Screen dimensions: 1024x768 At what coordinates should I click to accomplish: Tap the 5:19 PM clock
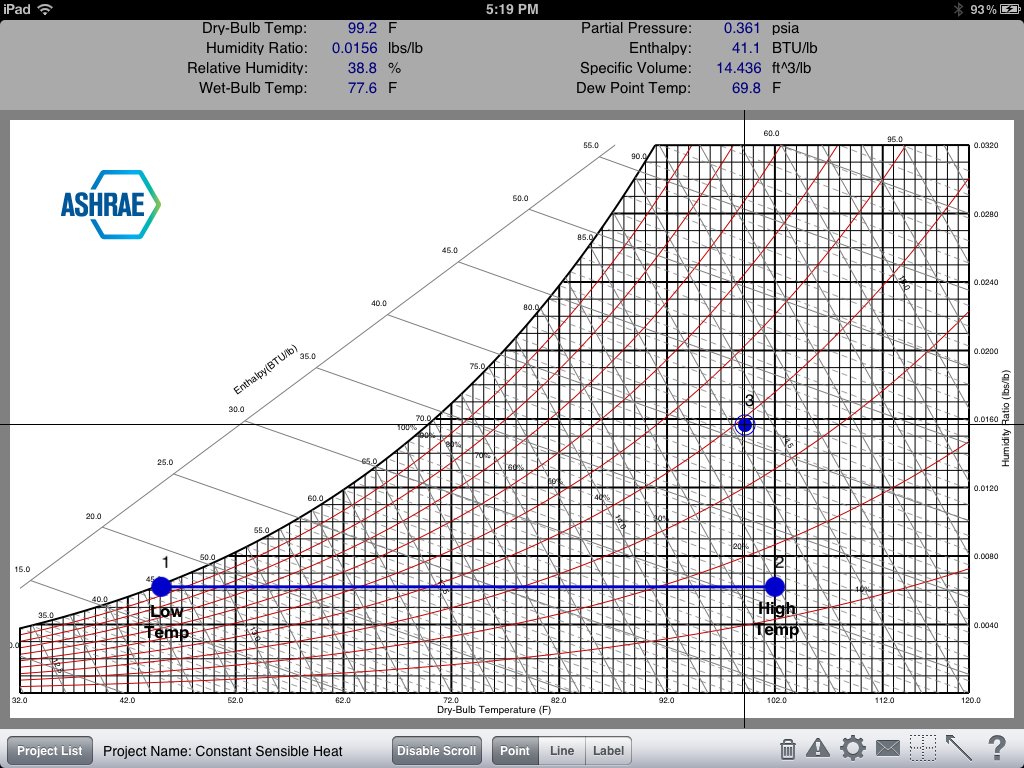512,9
